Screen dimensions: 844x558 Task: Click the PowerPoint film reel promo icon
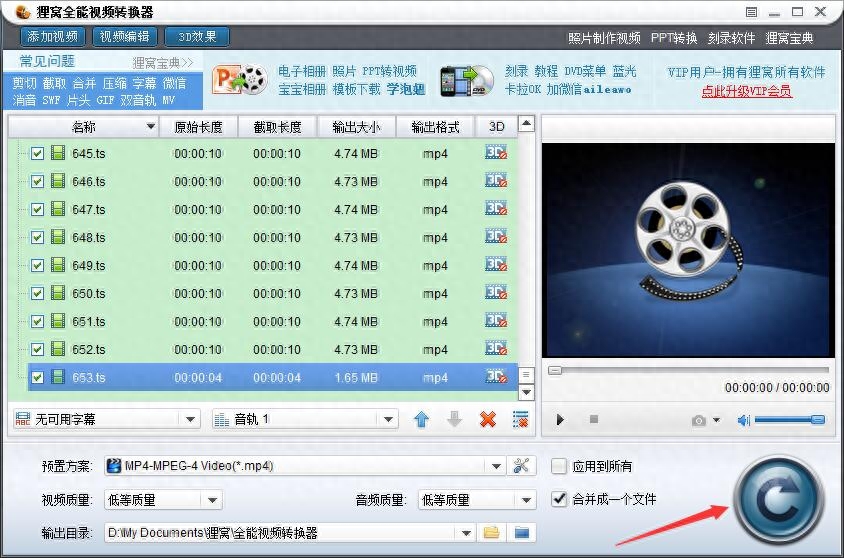[240, 80]
